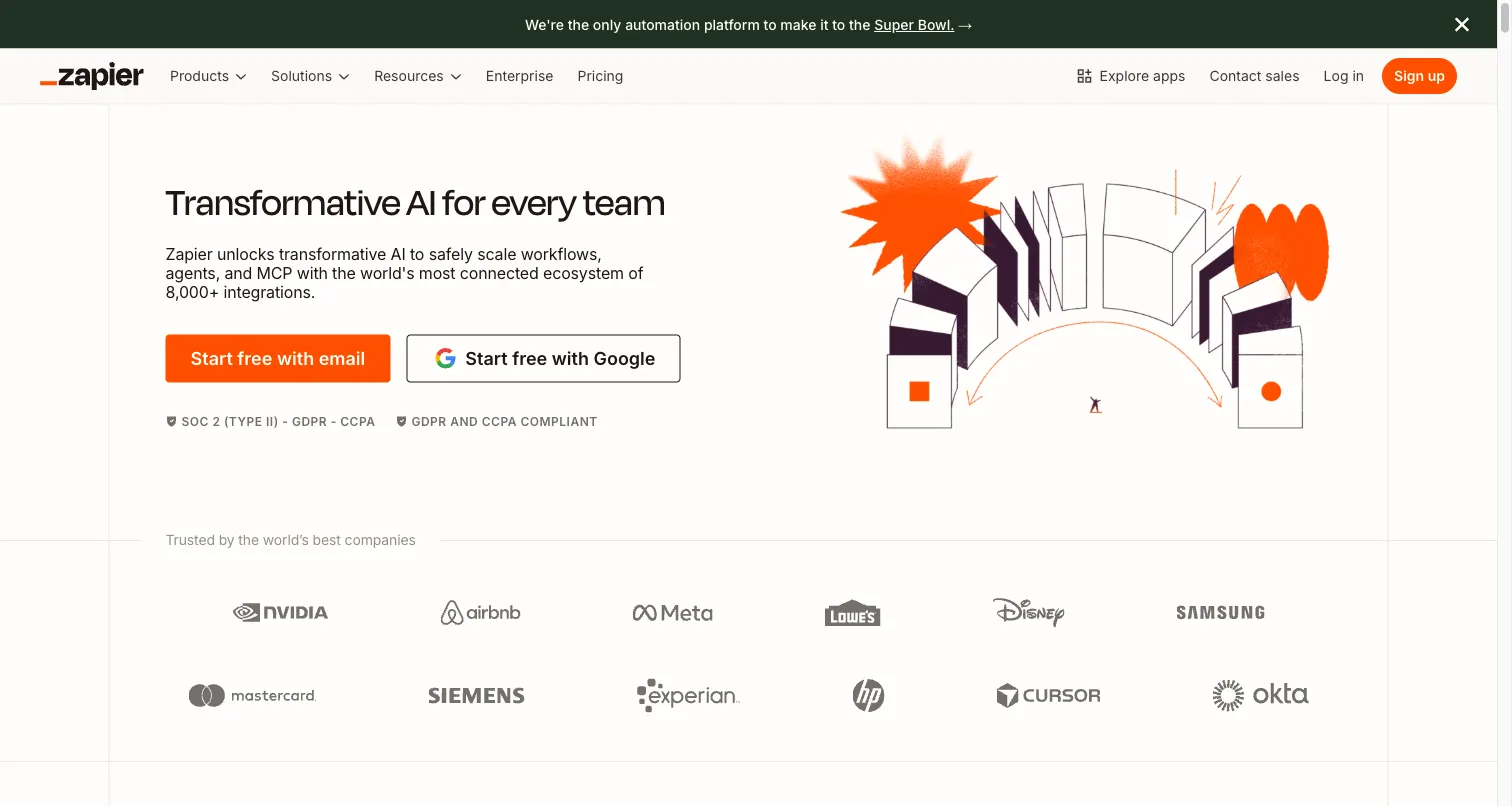The height and width of the screenshot is (806, 1512).
Task: Switch to the Enterprise menu item
Action: [x=519, y=76]
